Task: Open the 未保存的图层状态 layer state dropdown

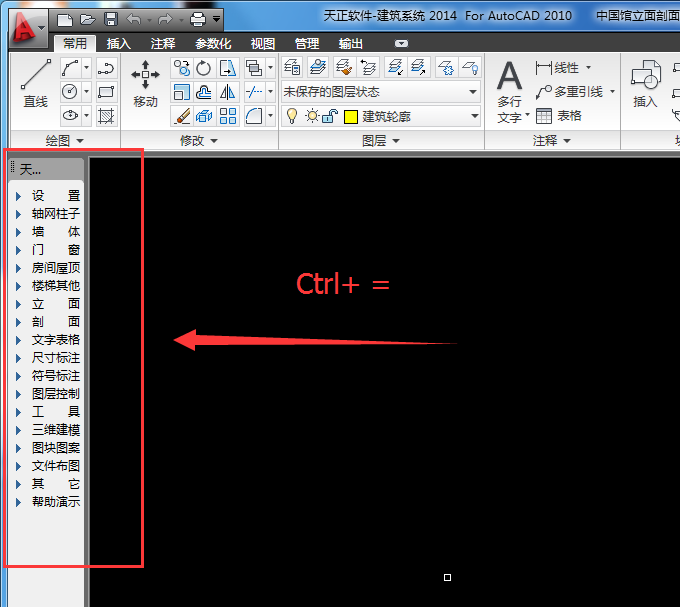Action: 473,91
